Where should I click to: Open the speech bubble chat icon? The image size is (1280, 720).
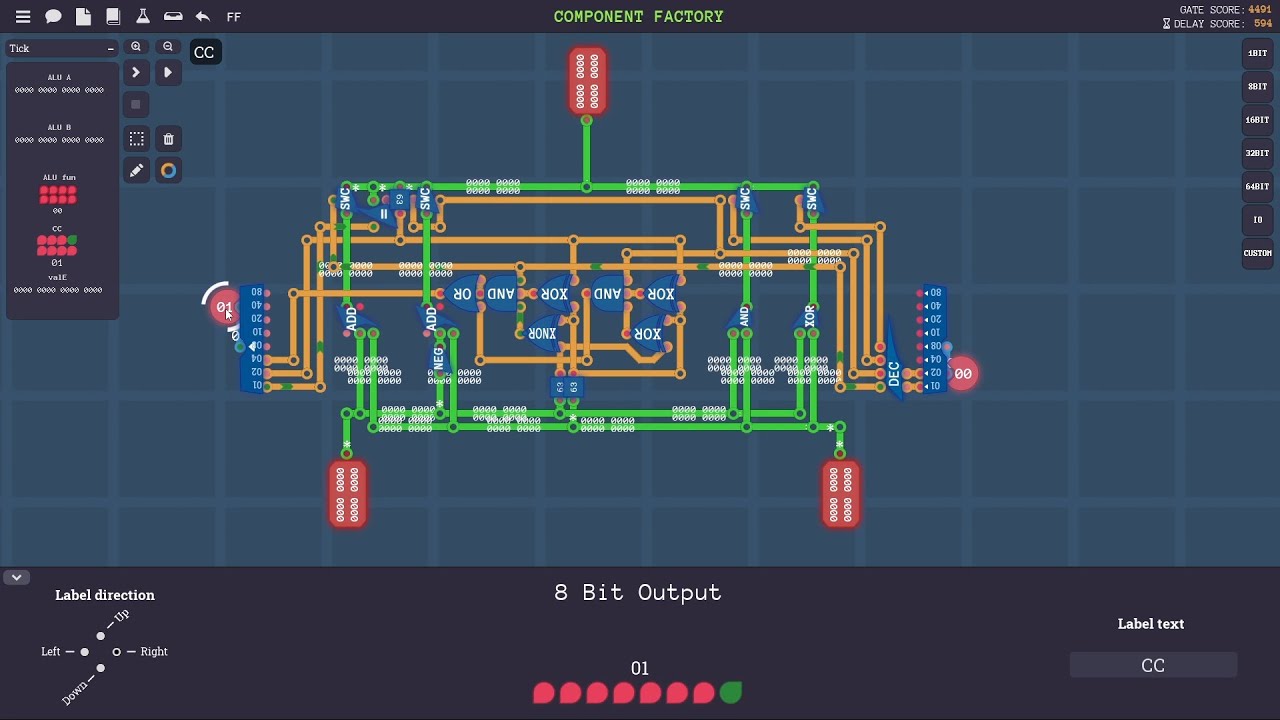[53, 17]
